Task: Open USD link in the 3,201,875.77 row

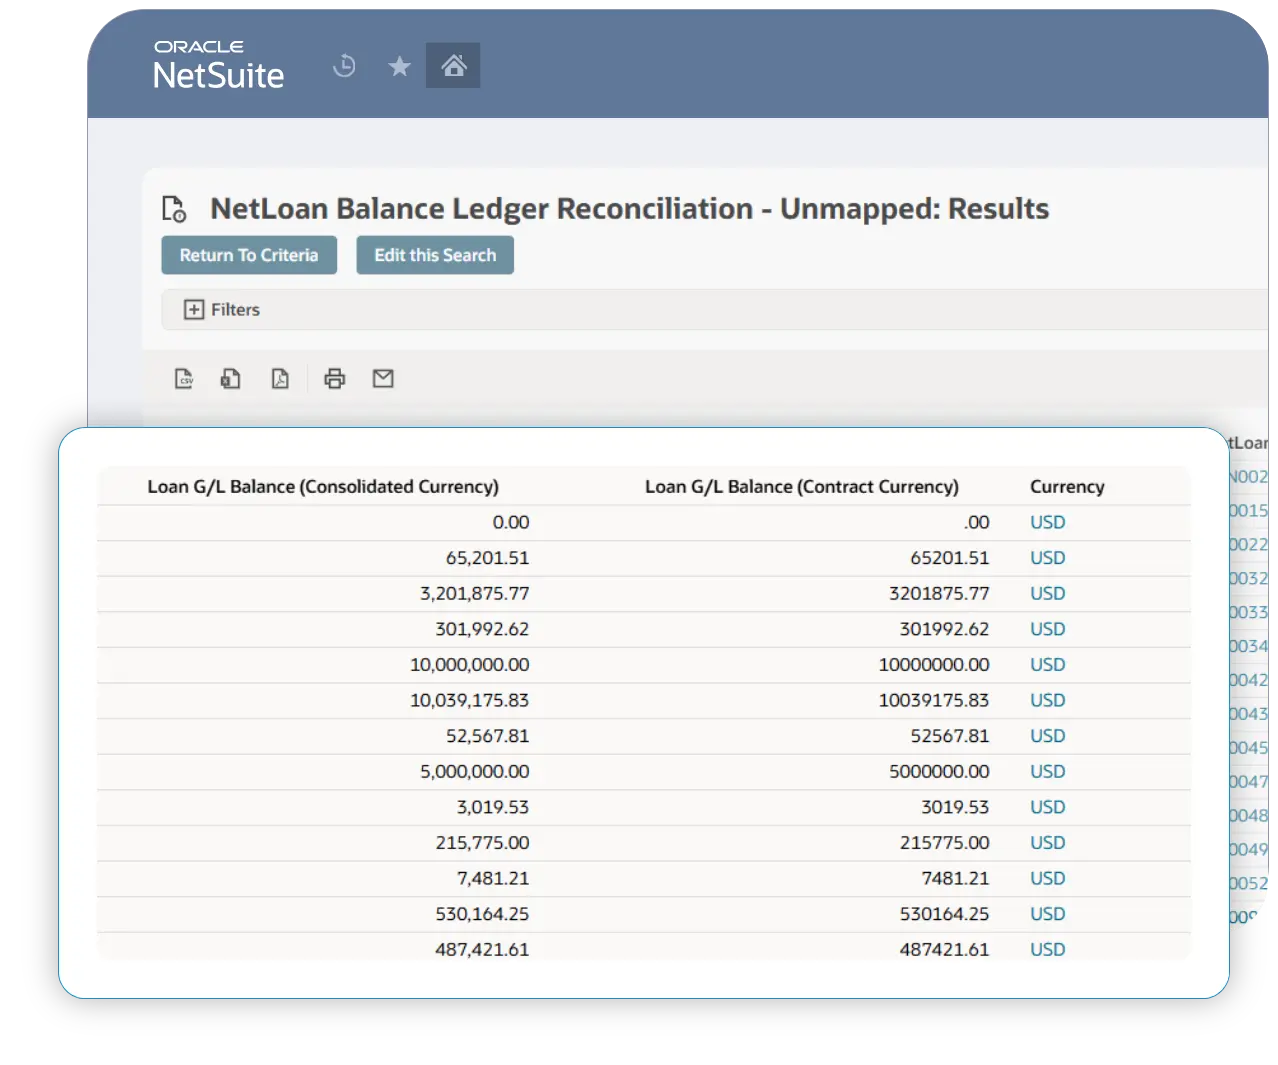Action: tap(1048, 593)
